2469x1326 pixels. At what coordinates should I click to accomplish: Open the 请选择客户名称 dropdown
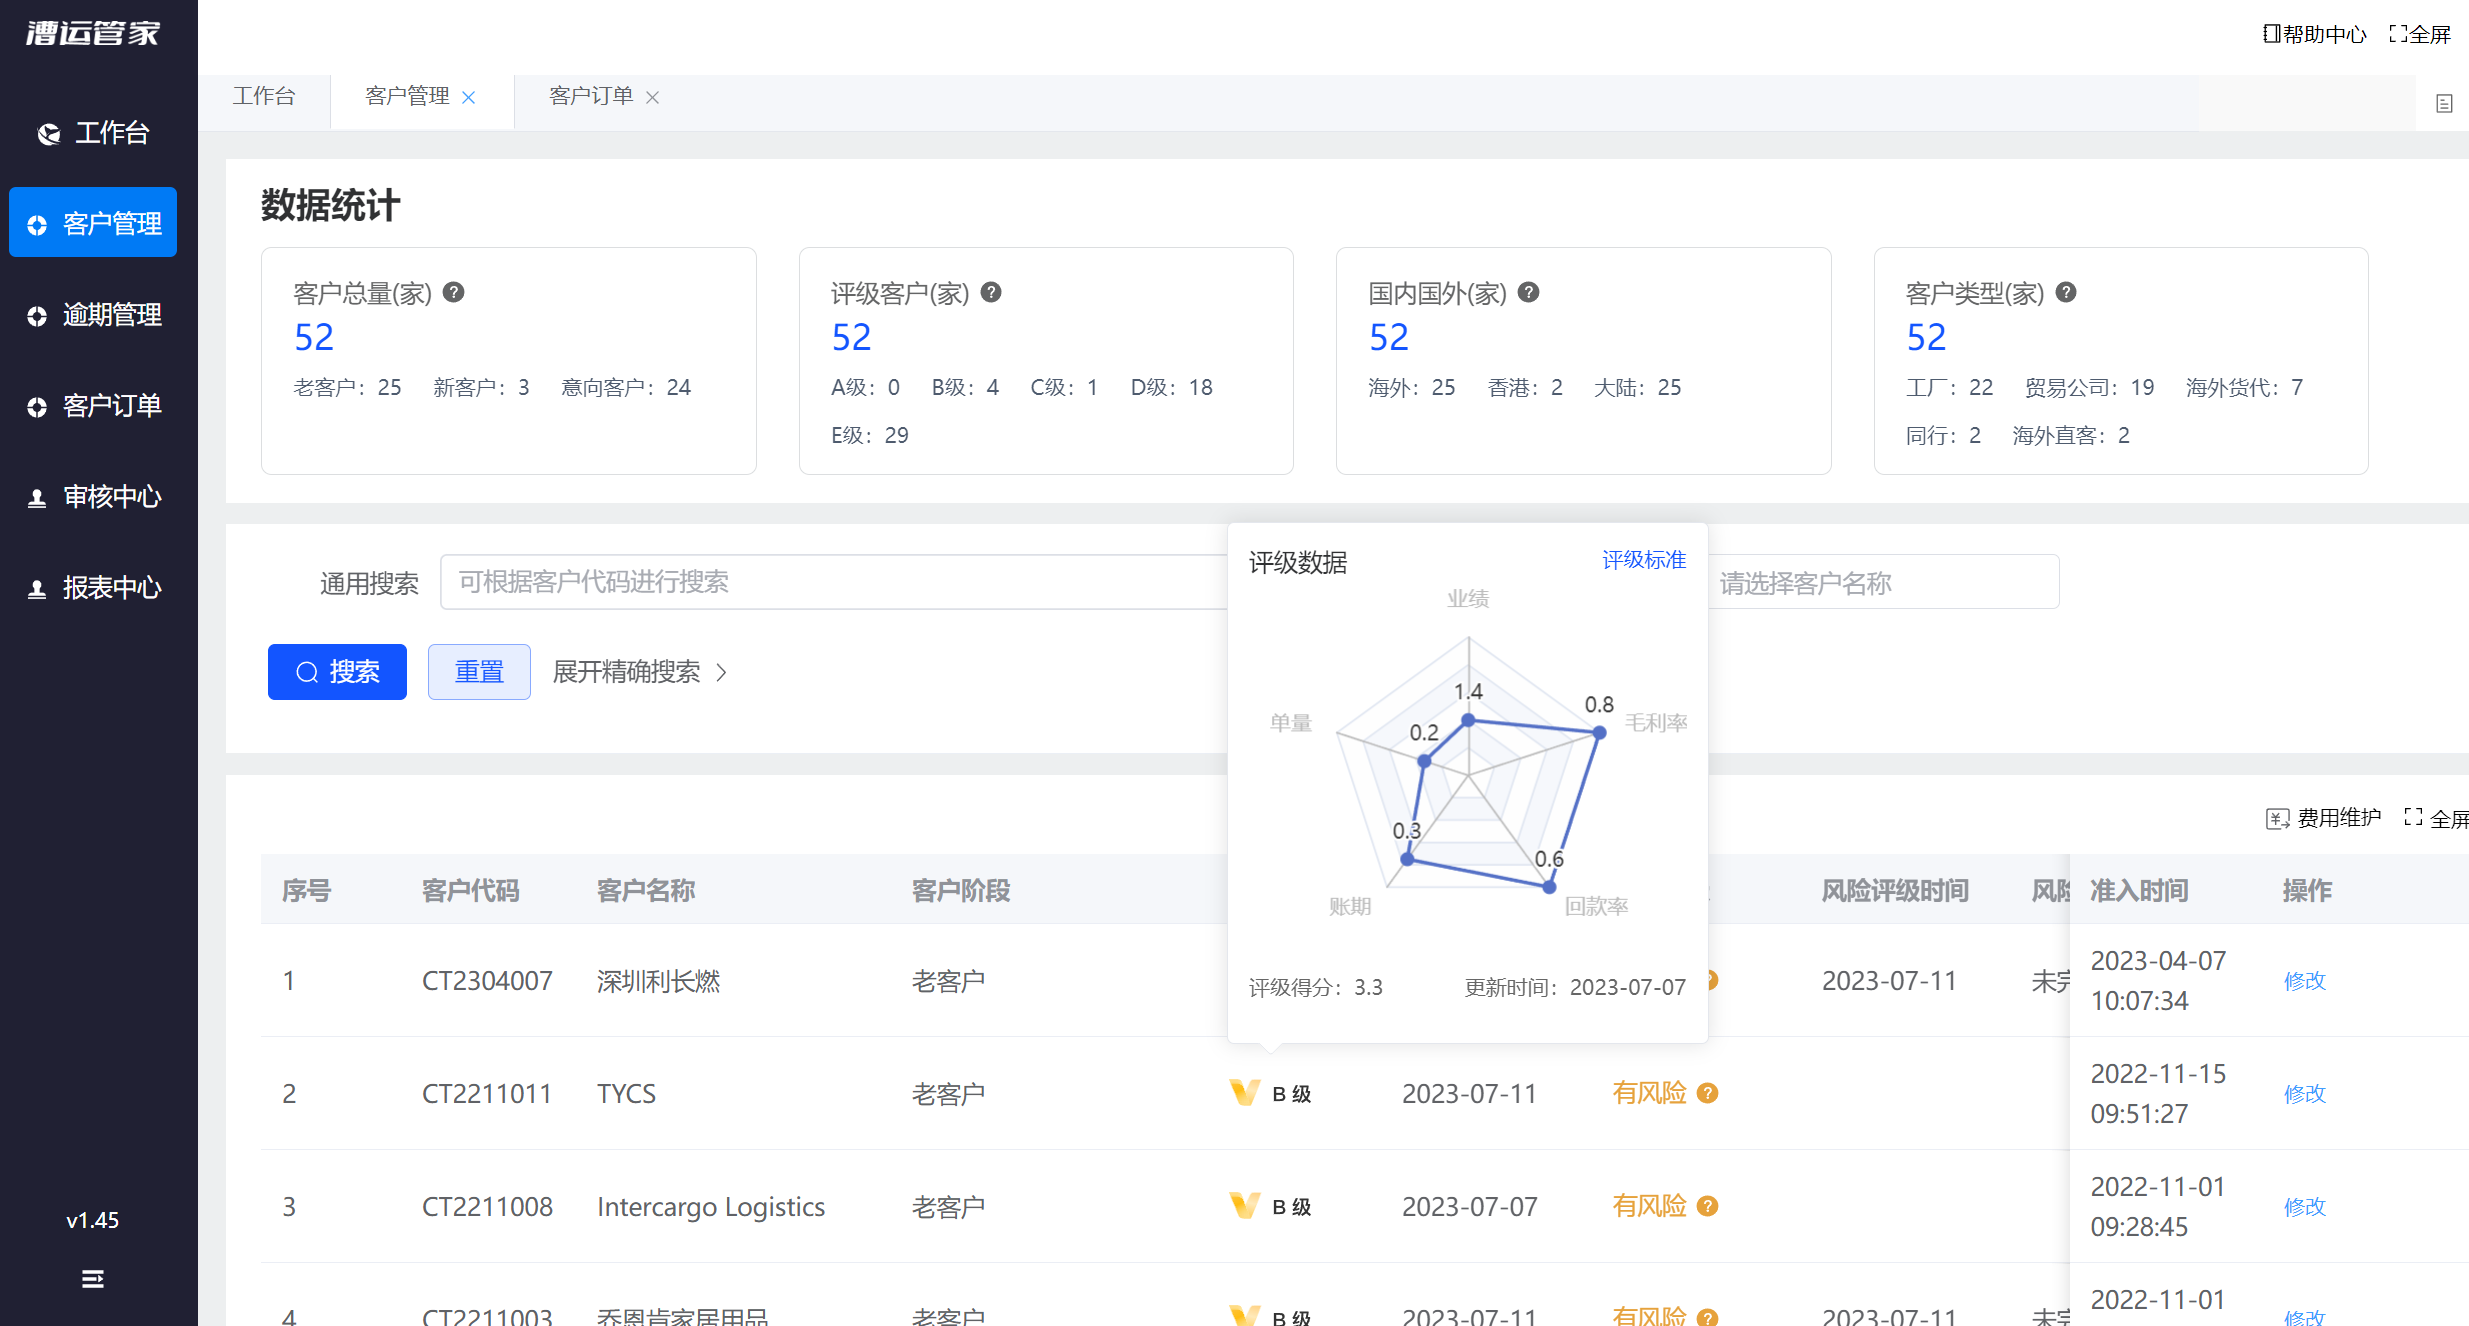1883,582
